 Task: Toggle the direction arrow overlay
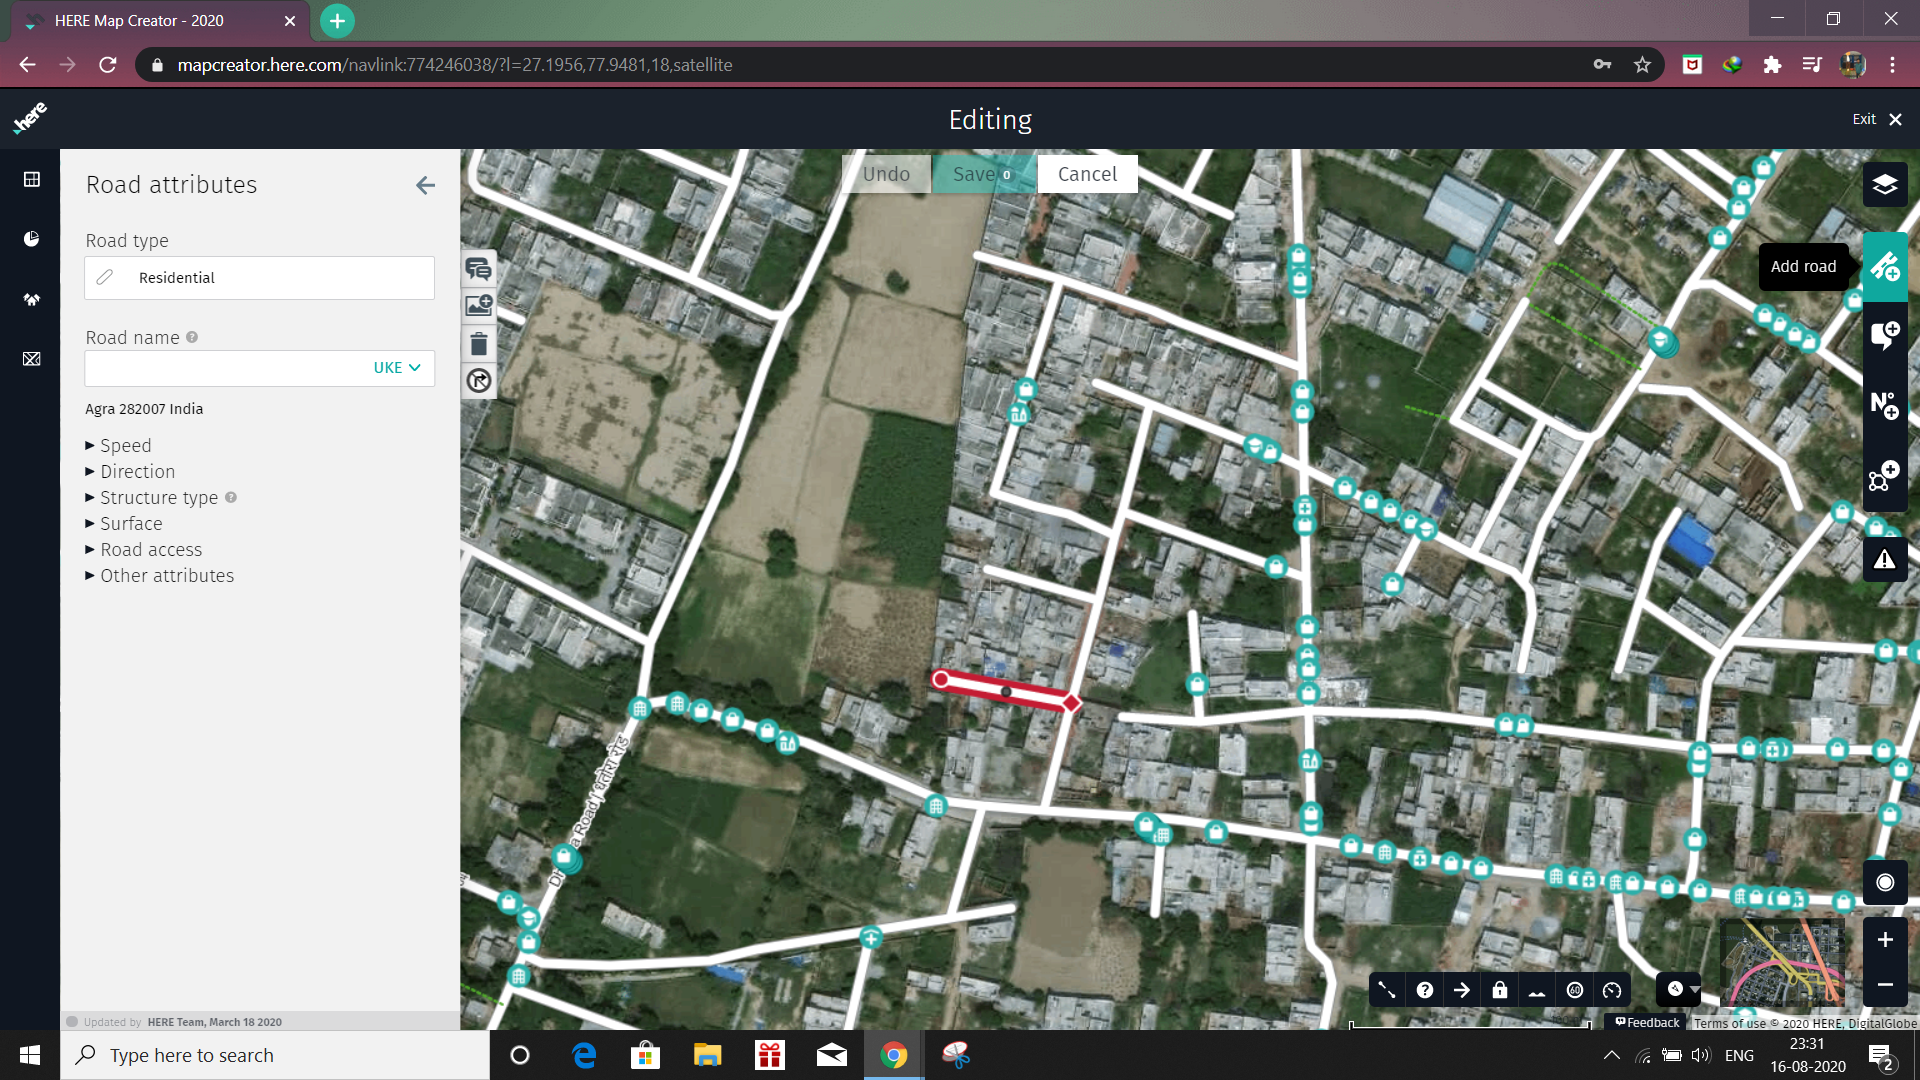pyautogui.click(x=1462, y=990)
